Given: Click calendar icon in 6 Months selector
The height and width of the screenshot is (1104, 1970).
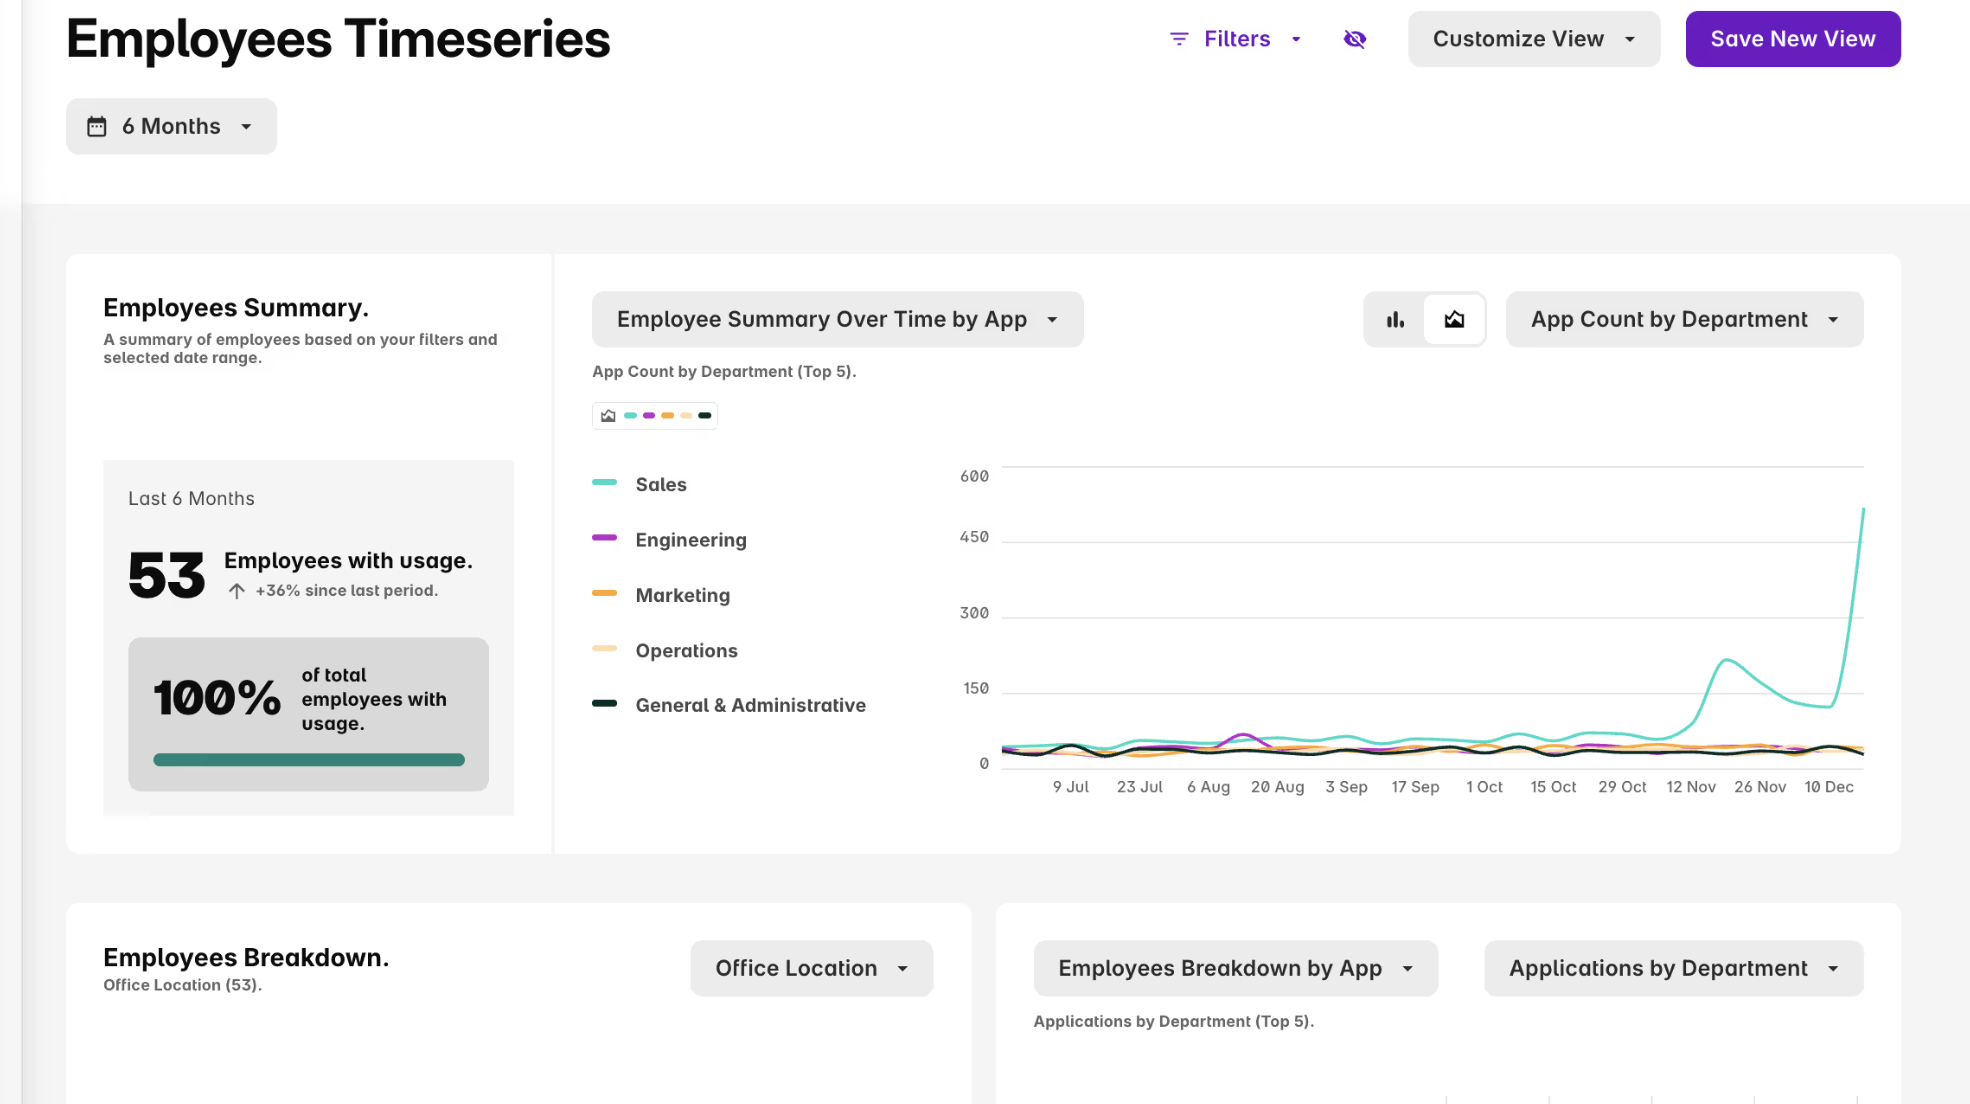Looking at the screenshot, I should [97, 127].
